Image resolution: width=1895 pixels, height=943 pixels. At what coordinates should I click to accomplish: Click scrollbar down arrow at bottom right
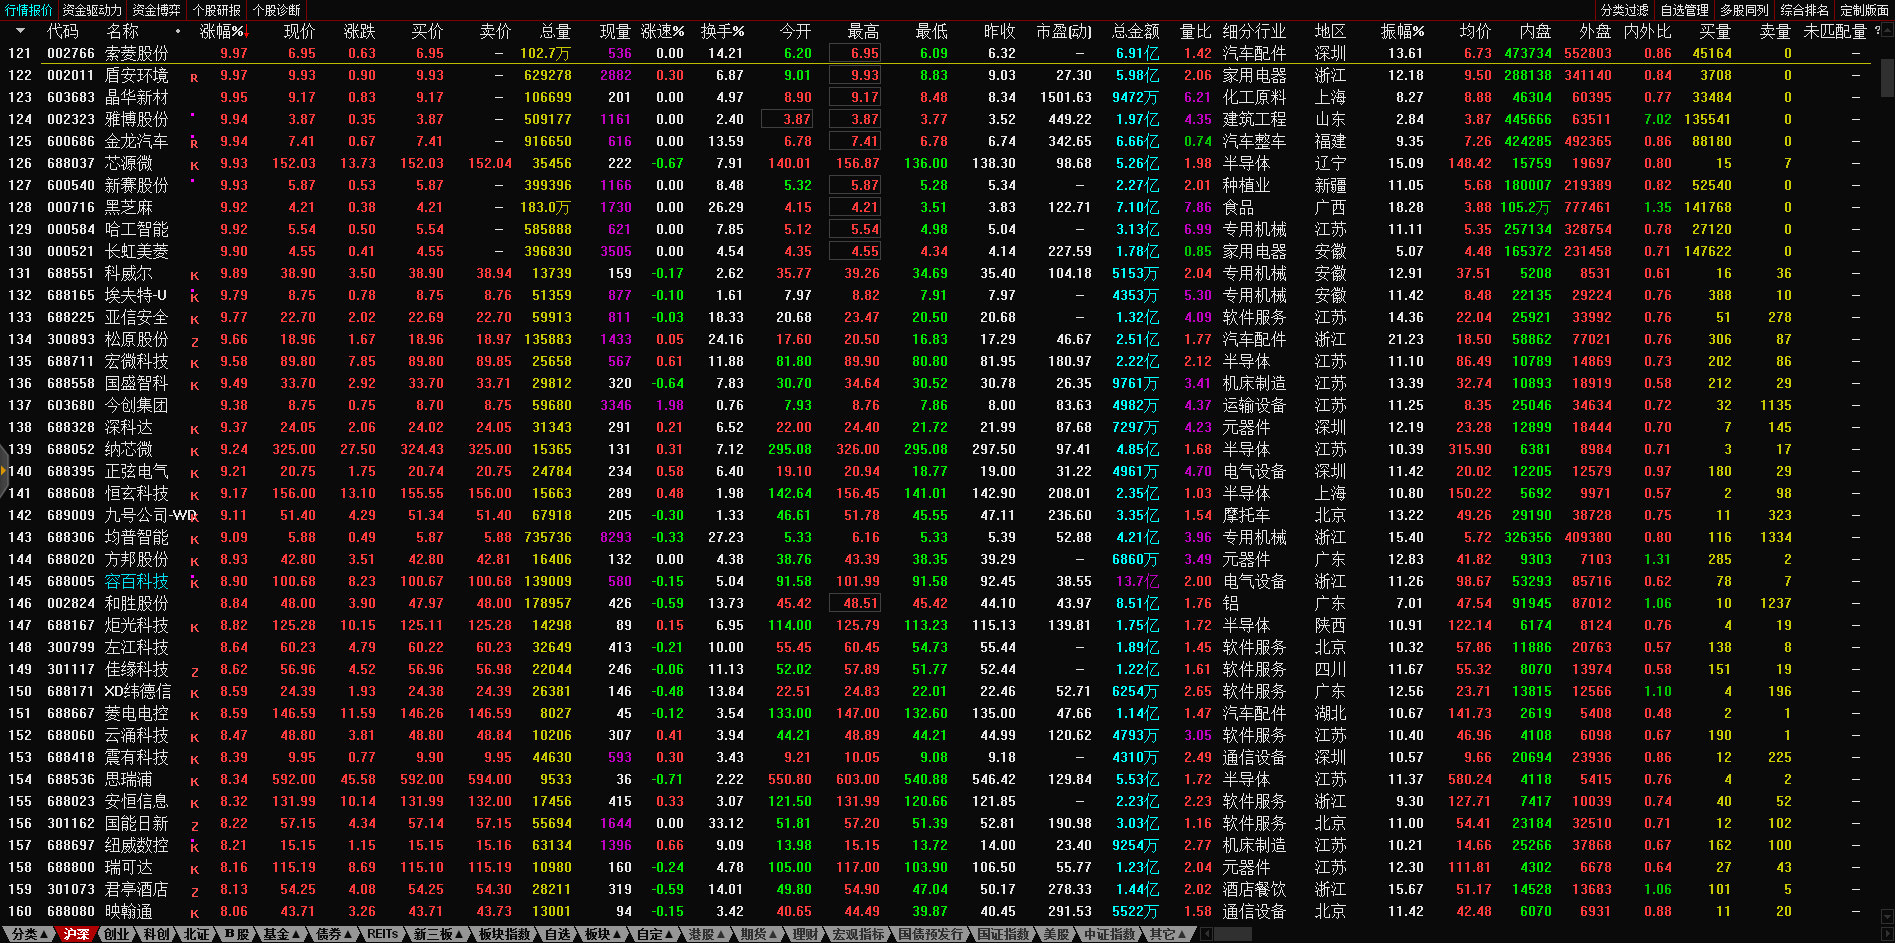(x=1886, y=917)
